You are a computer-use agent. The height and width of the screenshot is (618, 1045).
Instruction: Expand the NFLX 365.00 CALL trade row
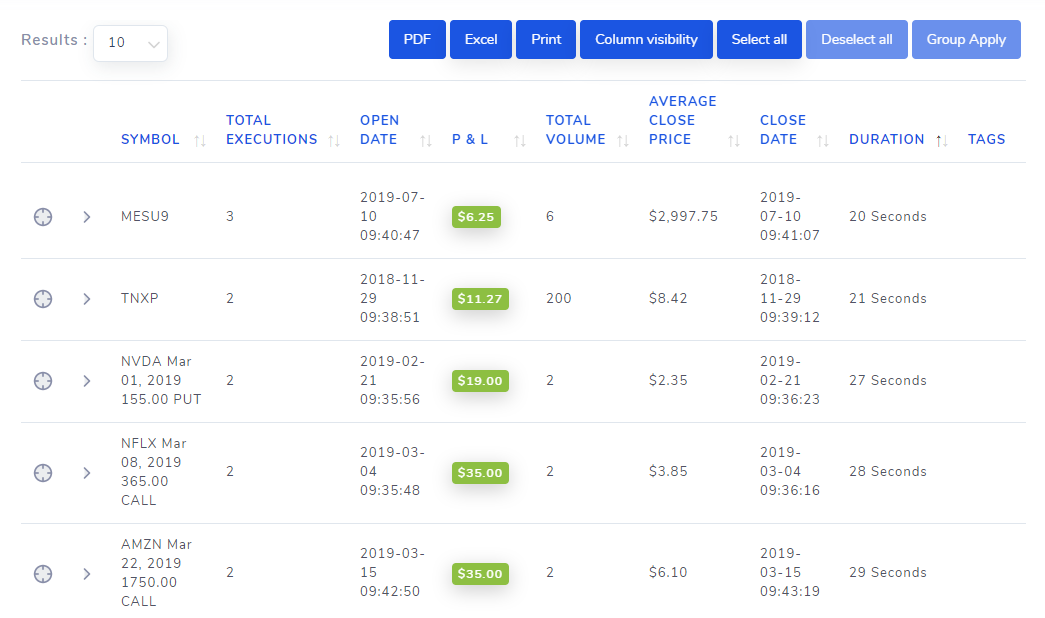coord(87,473)
